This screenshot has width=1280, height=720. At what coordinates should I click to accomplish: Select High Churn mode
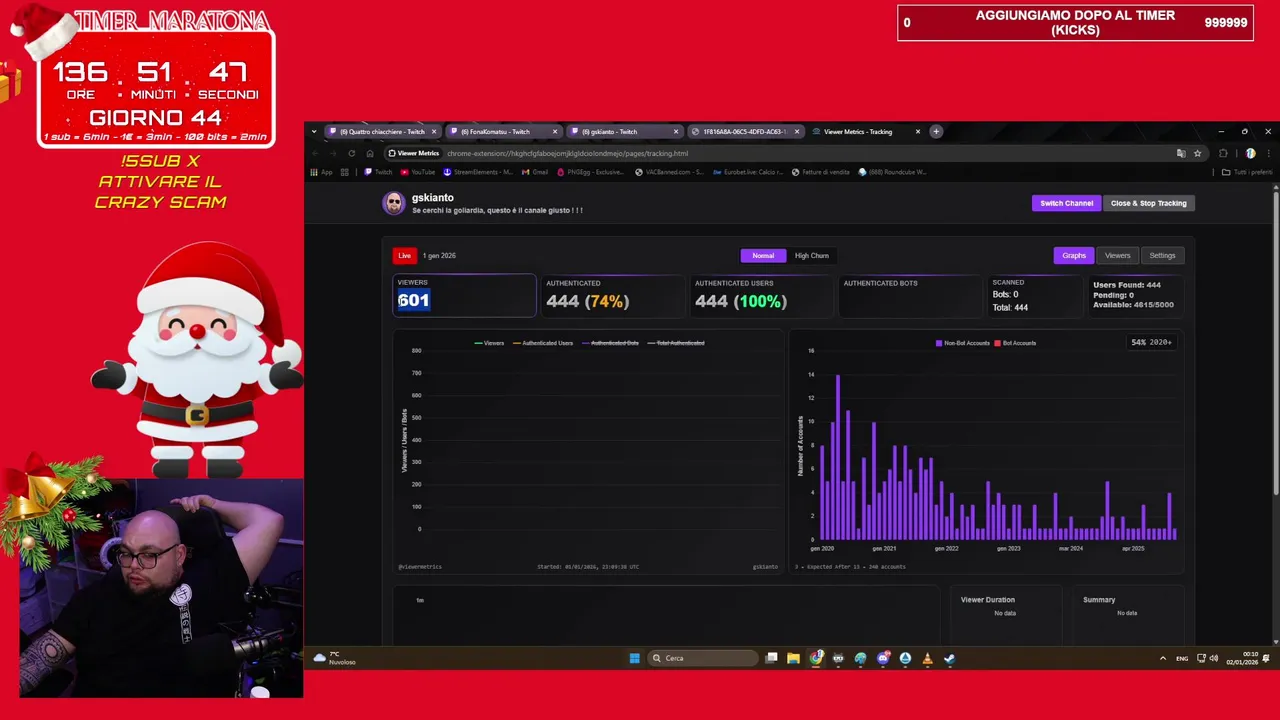[x=812, y=256]
